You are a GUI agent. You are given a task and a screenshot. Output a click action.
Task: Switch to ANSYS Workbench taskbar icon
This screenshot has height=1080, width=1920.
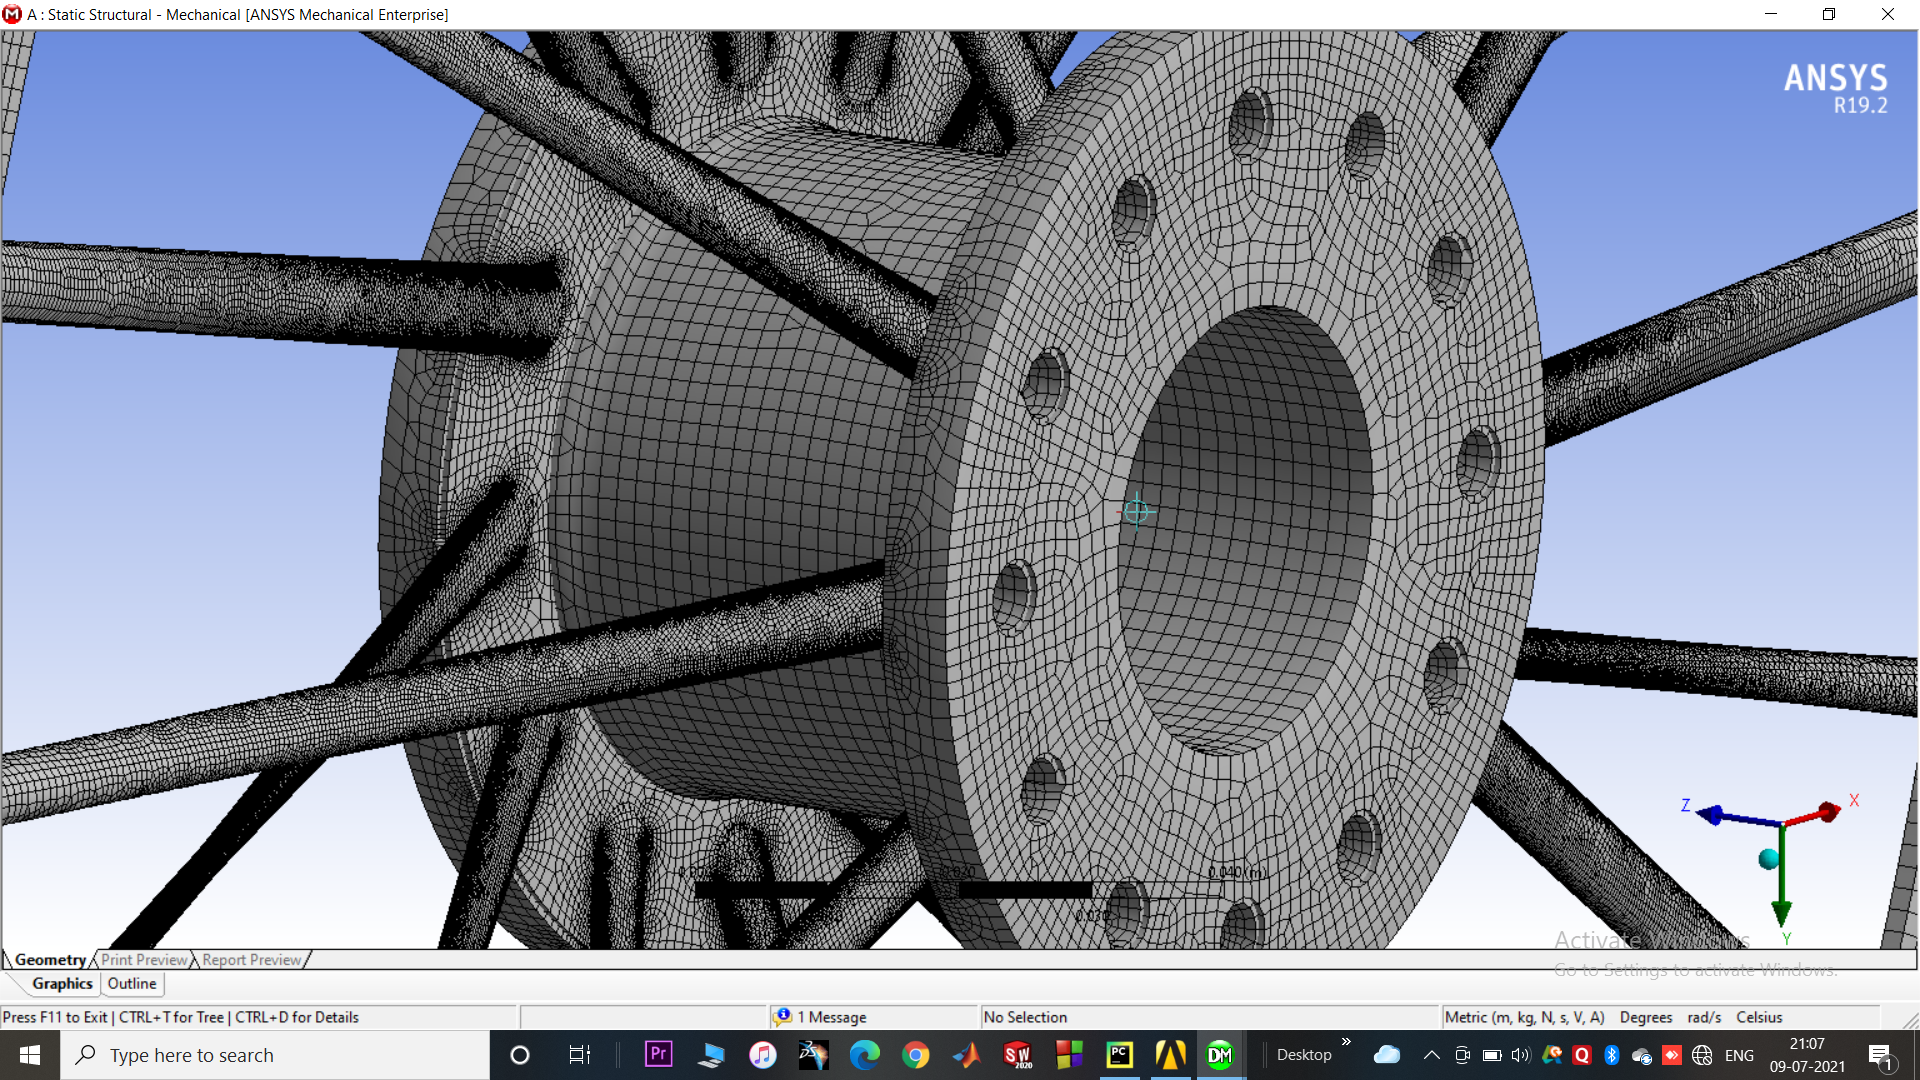tap(1171, 1055)
